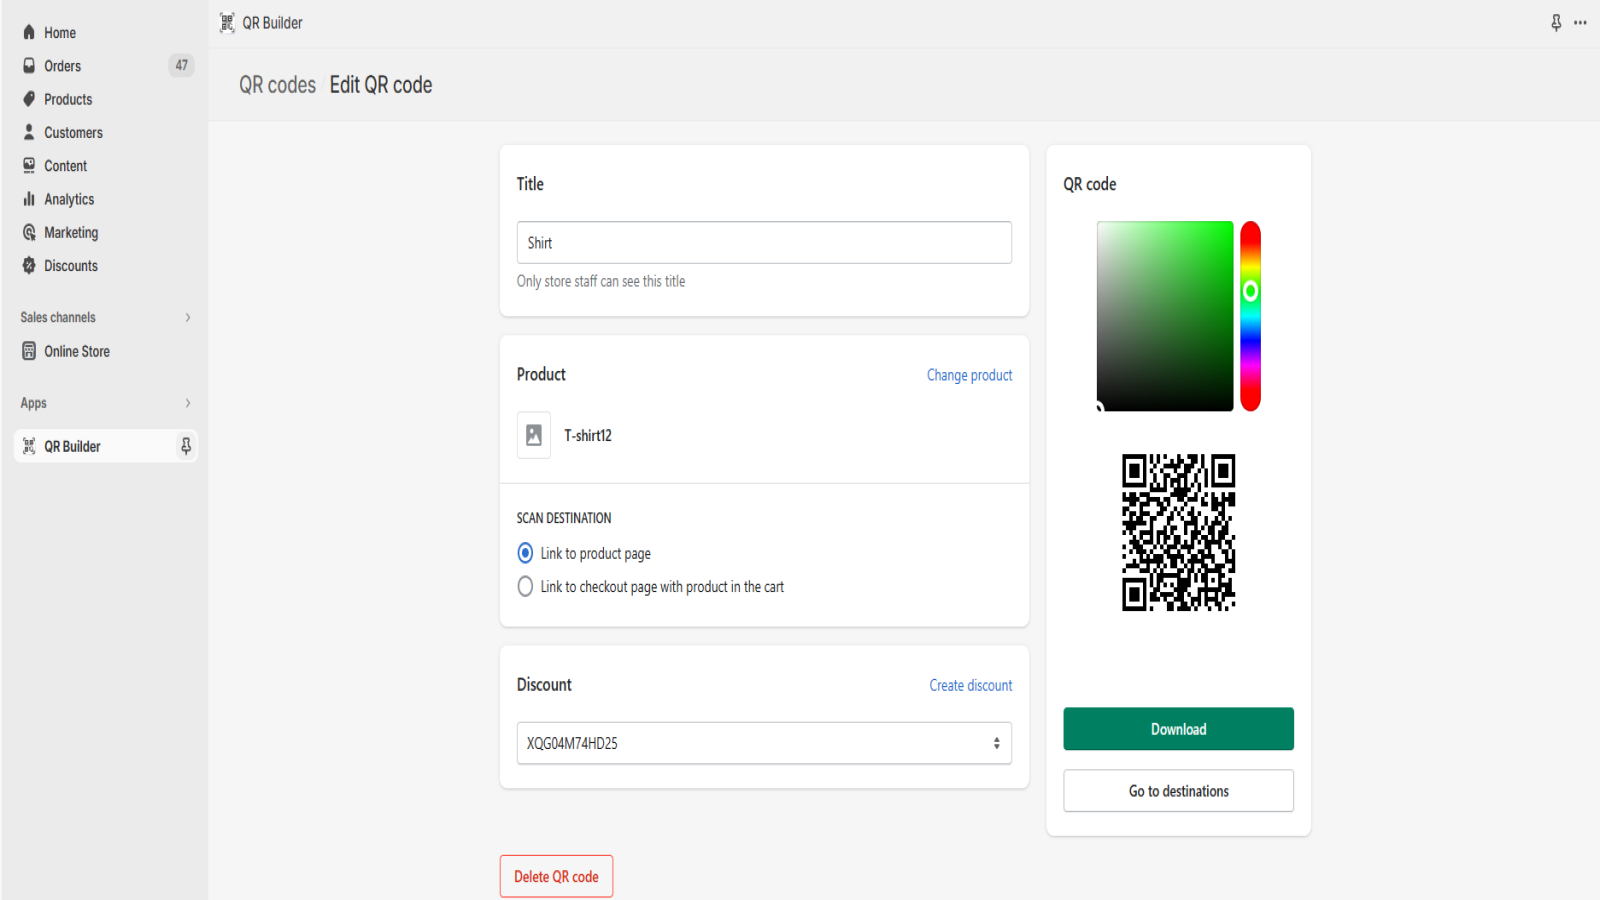Click the Marketing megaphone icon
The height and width of the screenshot is (900, 1600).
pyautogui.click(x=28, y=232)
